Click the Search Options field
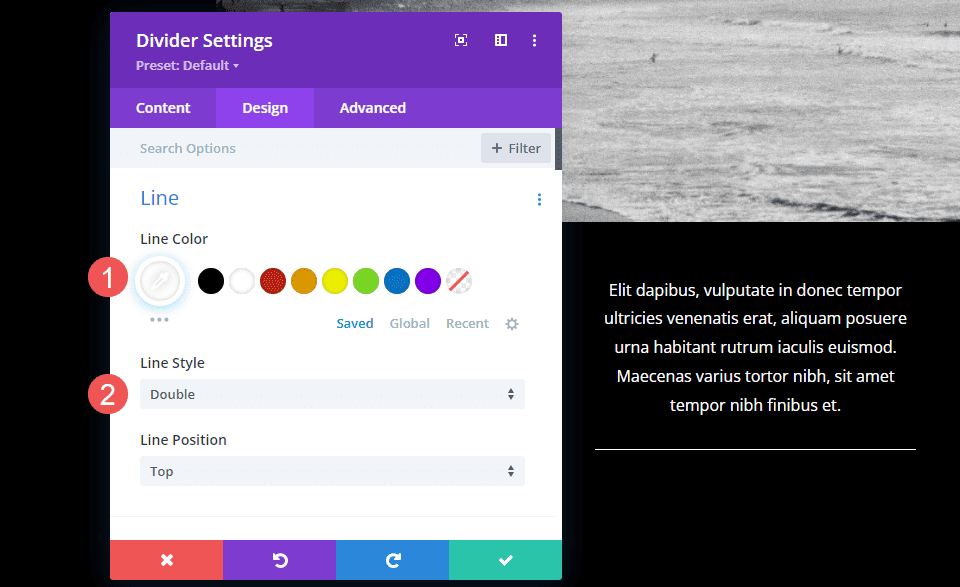960x587 pixels. (250, 147)
